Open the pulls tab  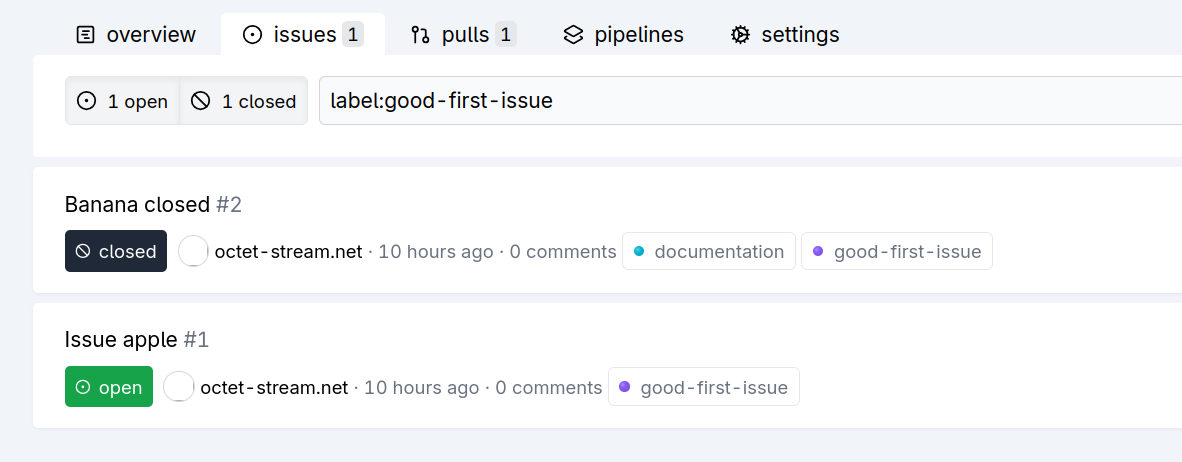[x=463, y=35]
